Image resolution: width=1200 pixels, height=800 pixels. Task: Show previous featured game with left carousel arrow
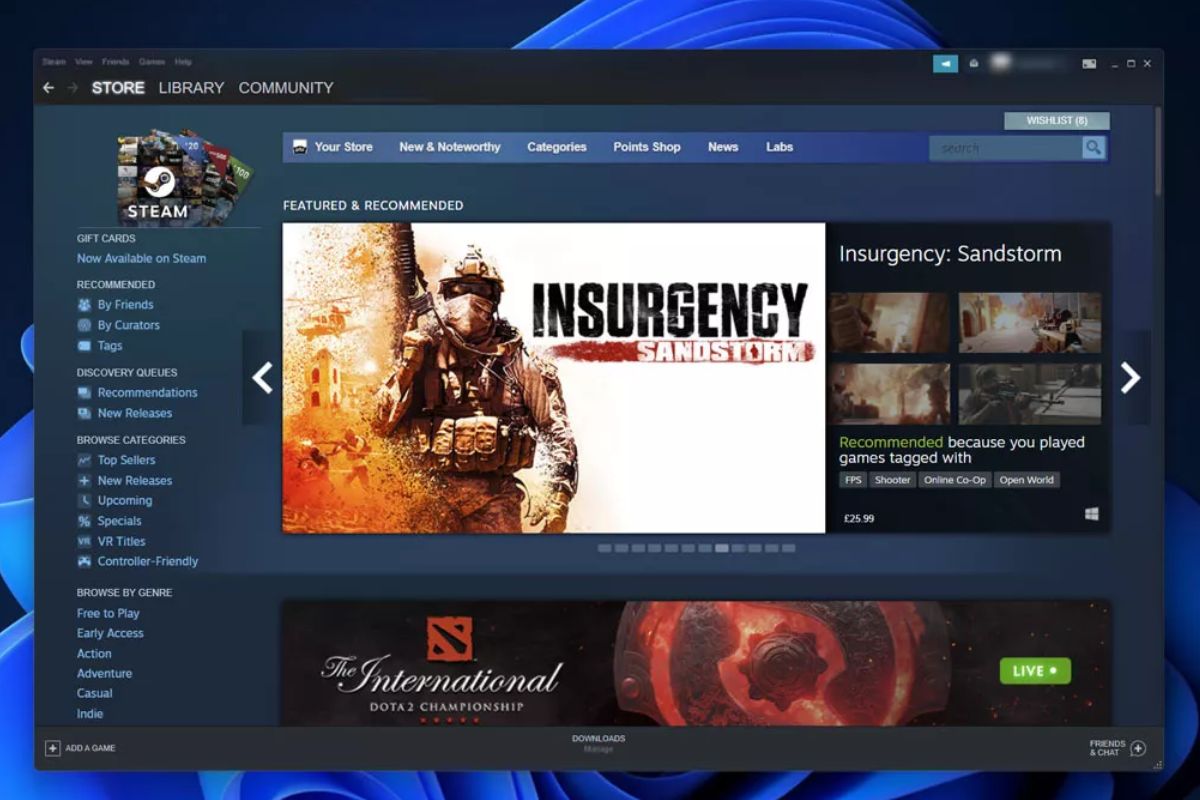262,377
